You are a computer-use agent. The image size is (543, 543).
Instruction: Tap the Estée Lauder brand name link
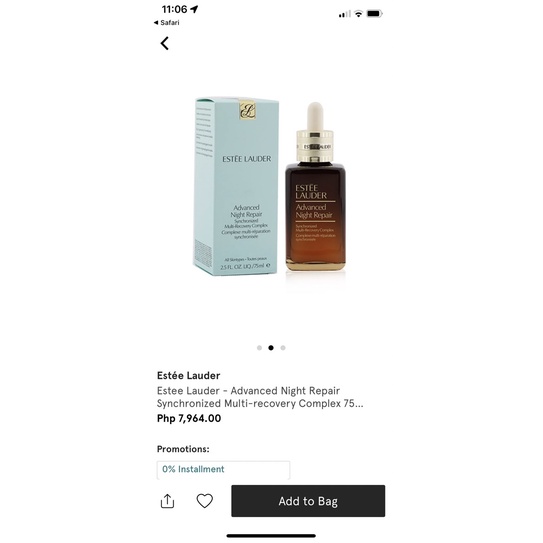[188, 376]
